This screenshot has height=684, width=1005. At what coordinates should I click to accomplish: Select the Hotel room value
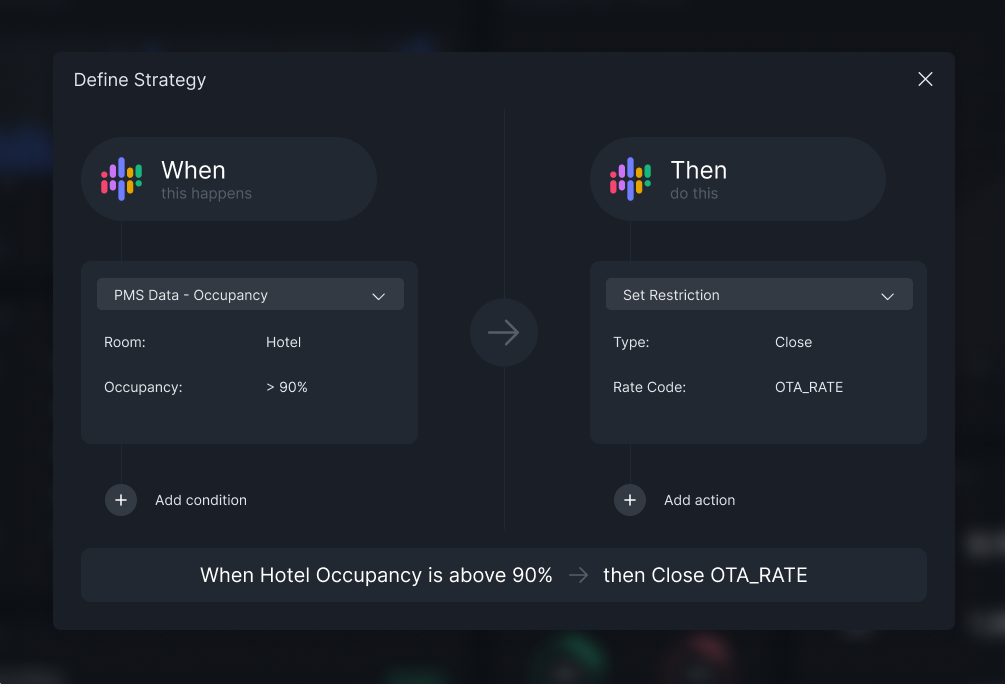pos(283,342)
